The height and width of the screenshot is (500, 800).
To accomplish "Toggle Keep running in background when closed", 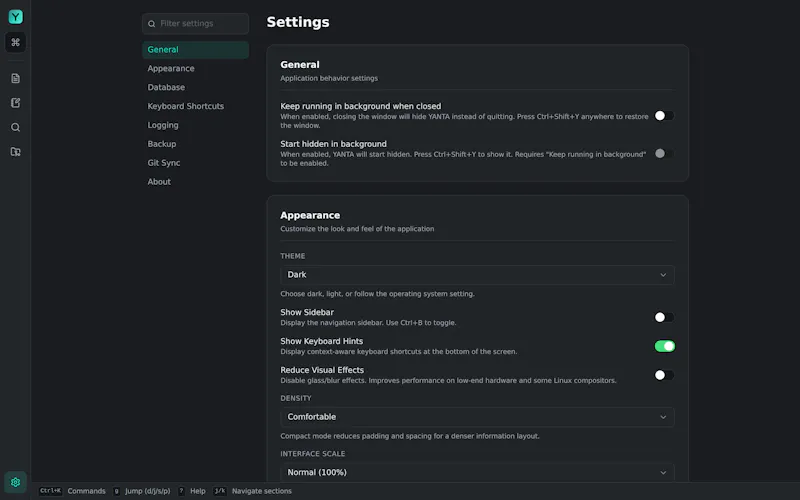I will point(664,116).
